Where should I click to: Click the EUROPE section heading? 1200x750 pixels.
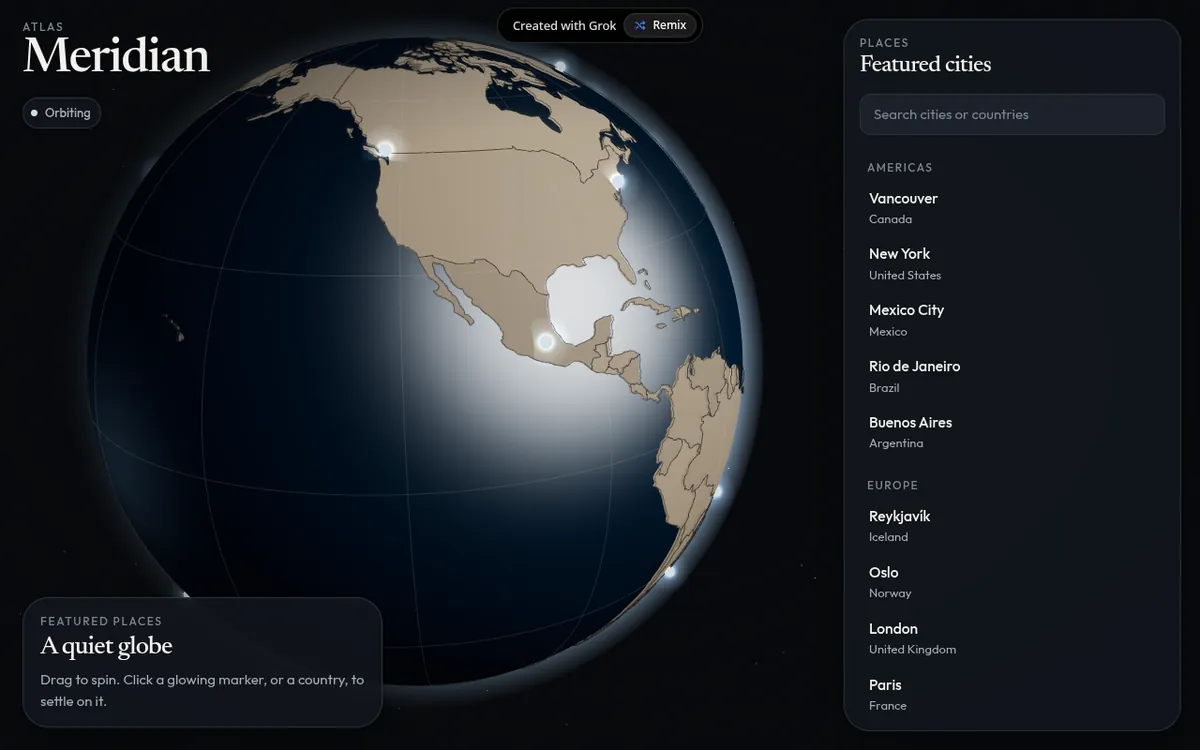tap(892, 485)
